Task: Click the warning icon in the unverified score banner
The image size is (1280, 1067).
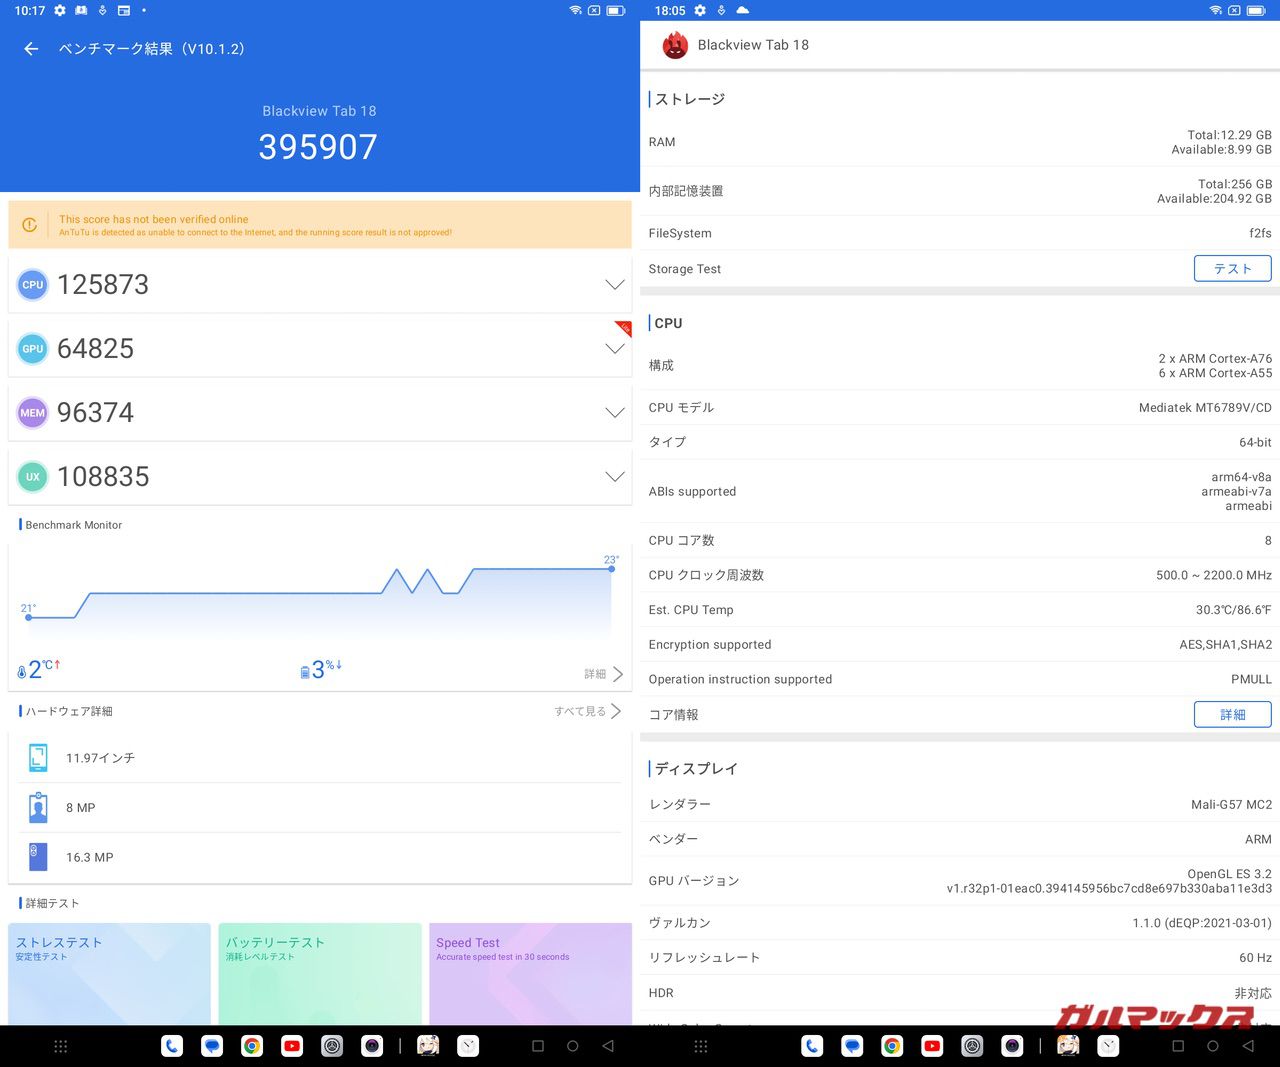Action: pyautogui.click(x=30, y=225)
